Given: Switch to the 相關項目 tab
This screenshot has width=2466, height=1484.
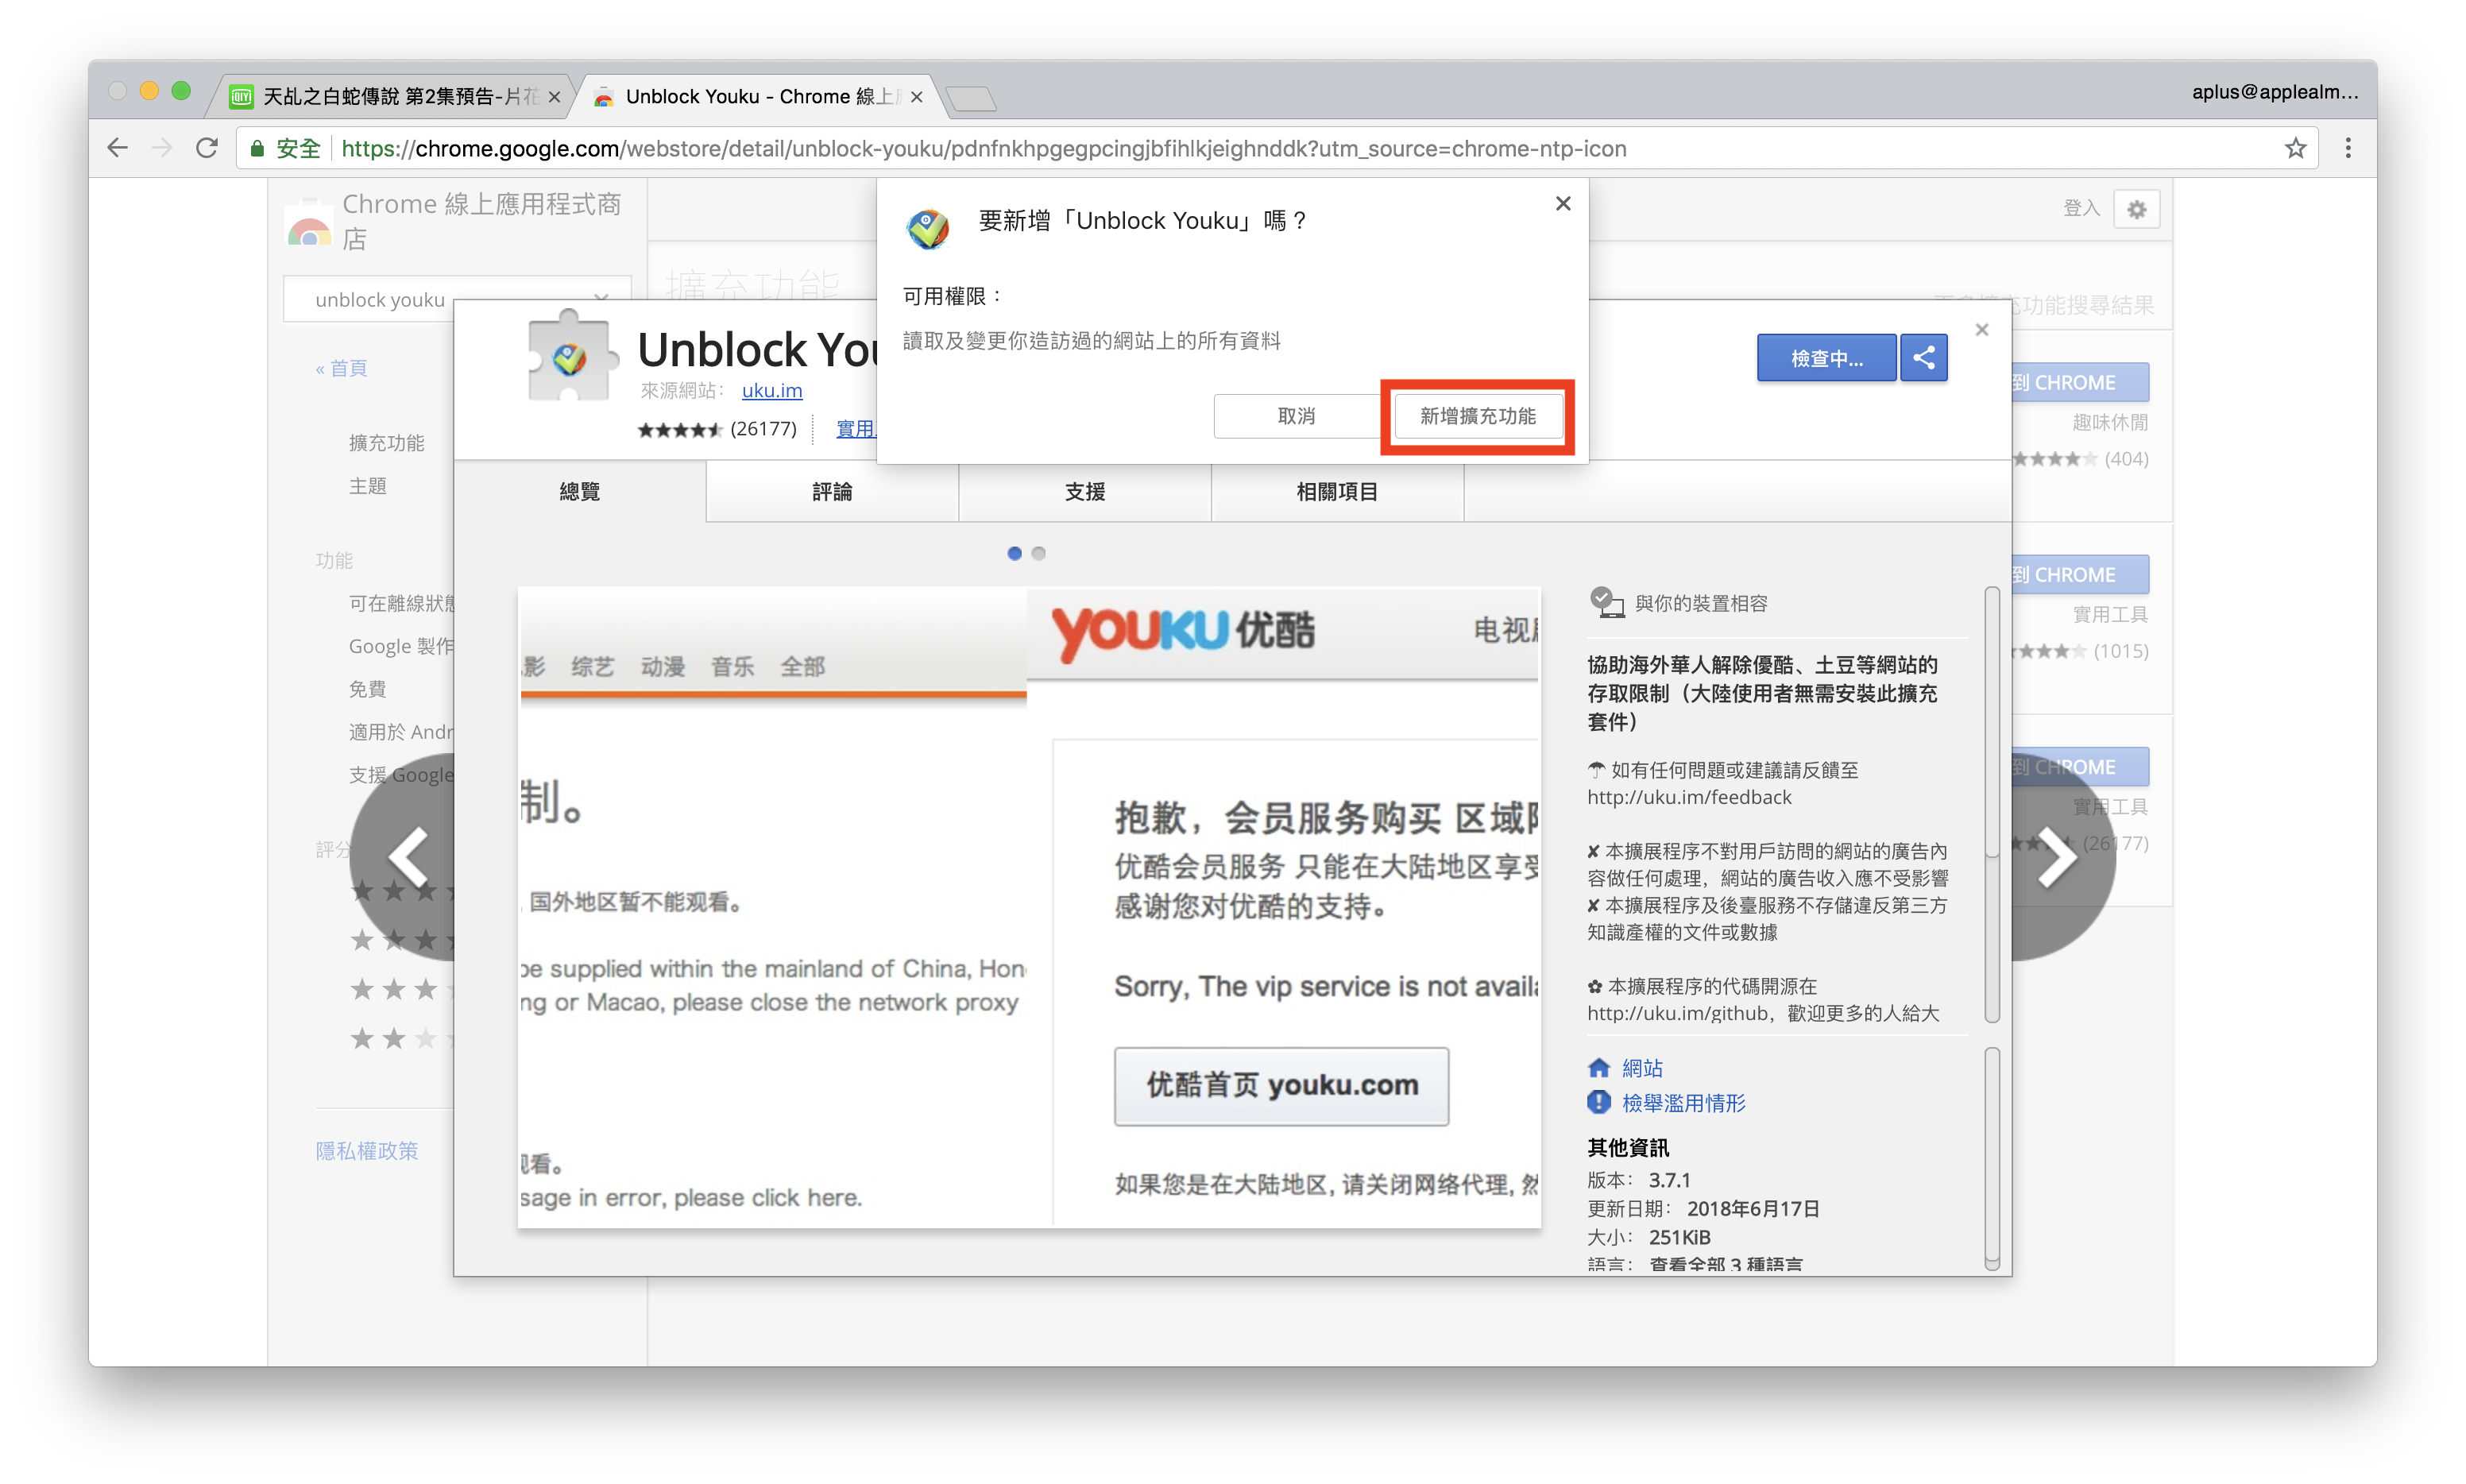Looking at the screenshot, I should pyautogui.click(x=1337, y=491).
